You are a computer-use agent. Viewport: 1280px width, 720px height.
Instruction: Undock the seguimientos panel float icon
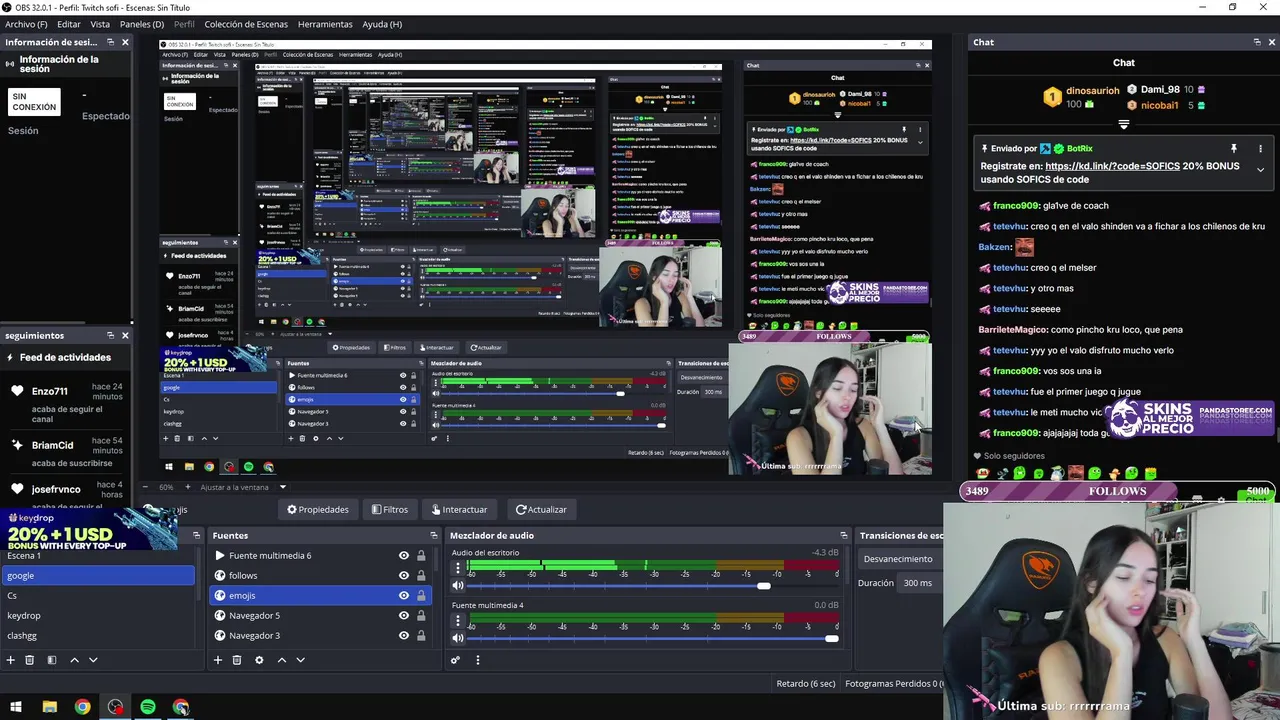click(x=110, y=336)
